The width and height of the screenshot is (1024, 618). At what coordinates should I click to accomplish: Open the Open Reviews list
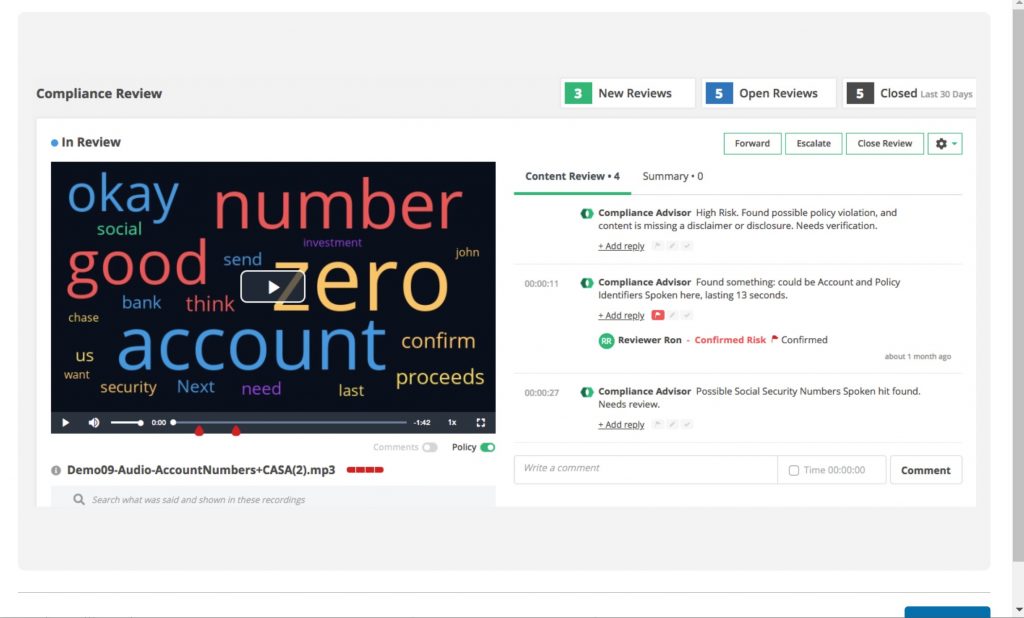[769, 93]
